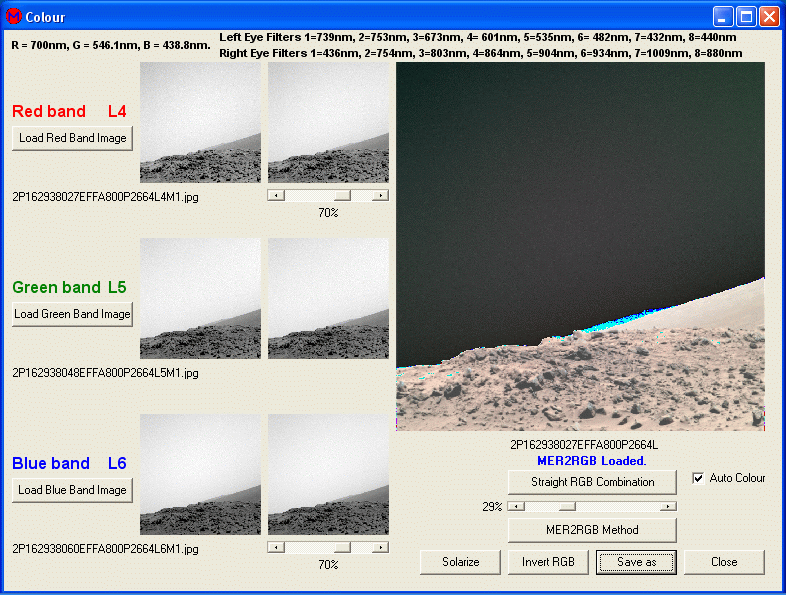Click the 29% slider thumb
Viewport: 786px width, 595px height.
coord(567,507)
